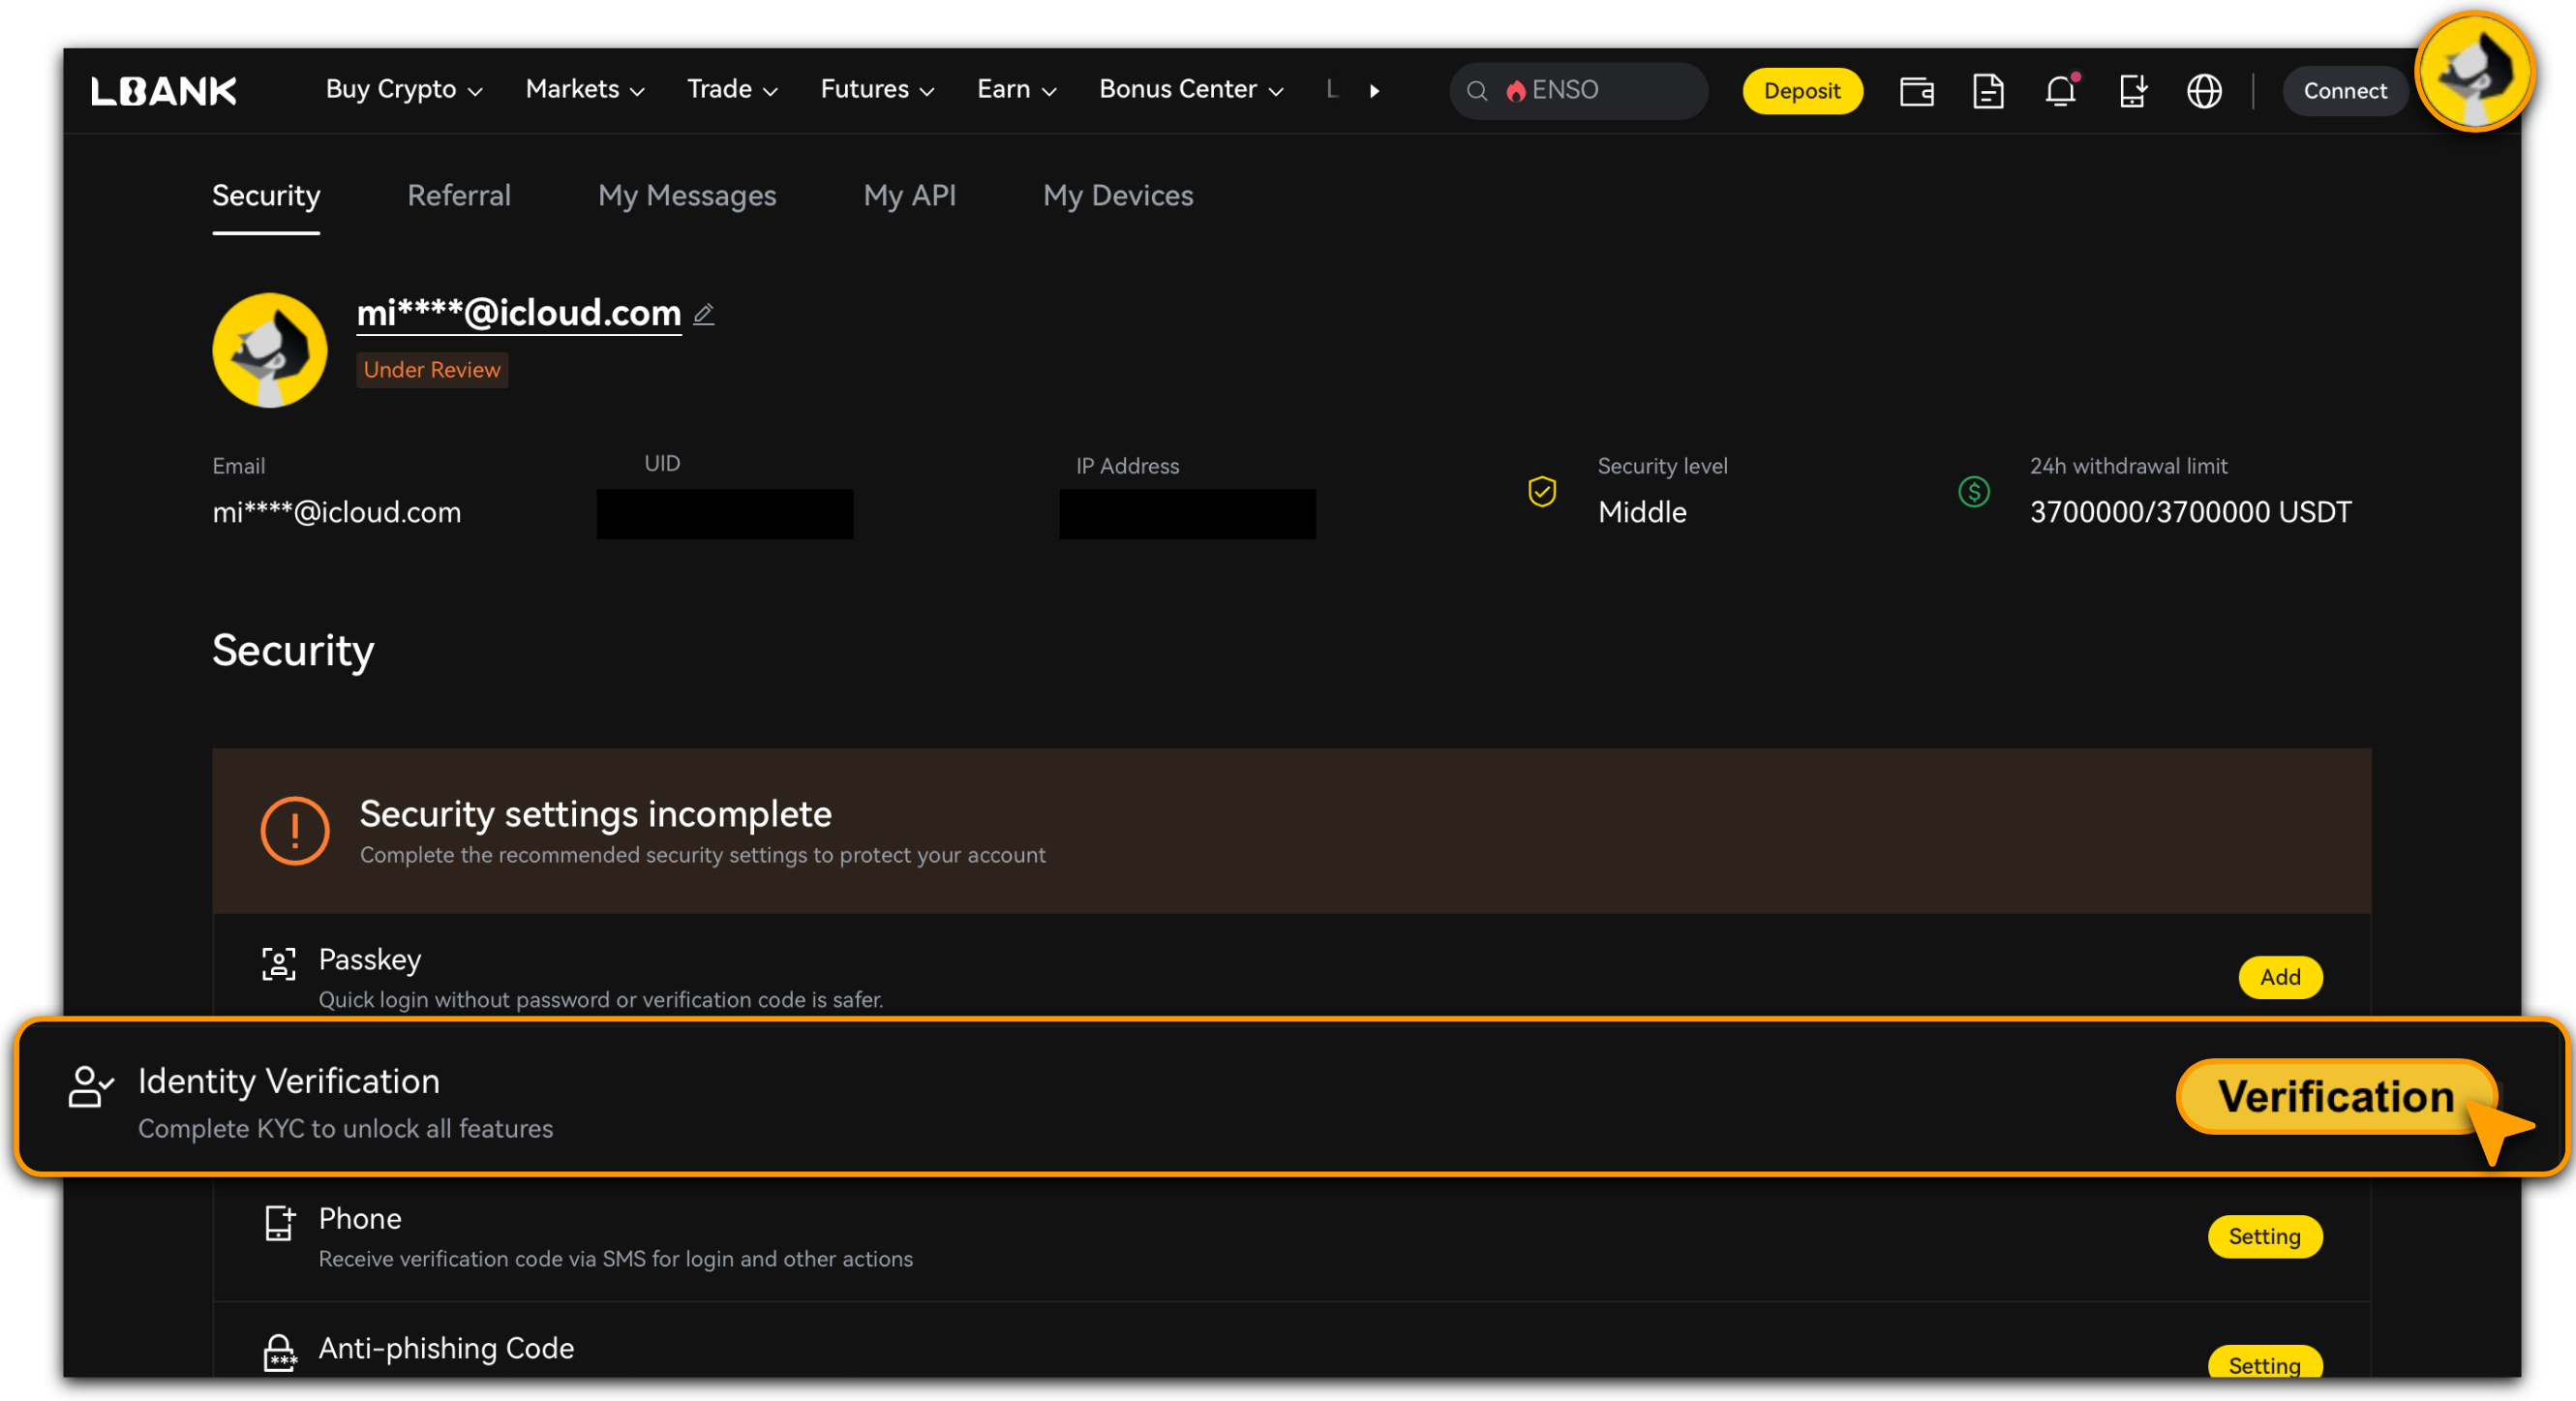Open the My Devices tab

click(1118, 196)
